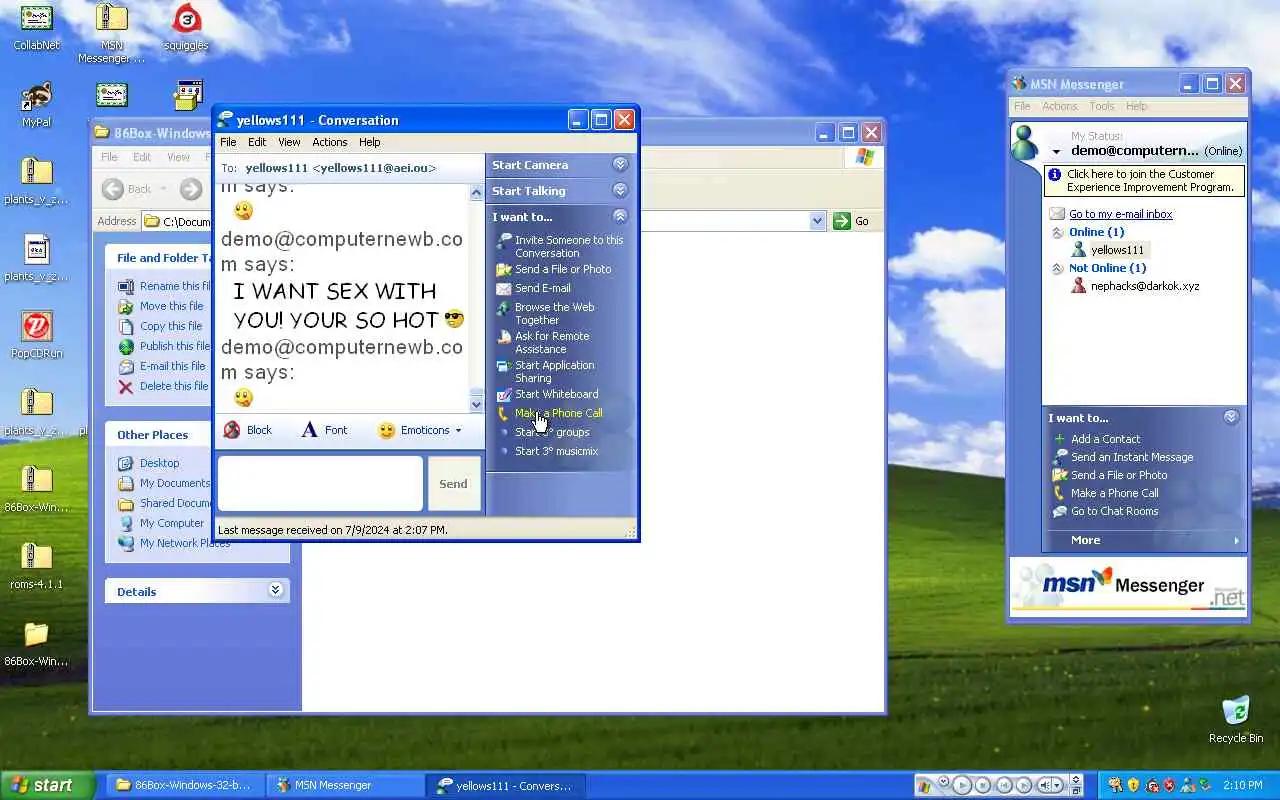Collapse the conversation's I want to section
Screen dimensions: 1280x800
pos(620,217)
